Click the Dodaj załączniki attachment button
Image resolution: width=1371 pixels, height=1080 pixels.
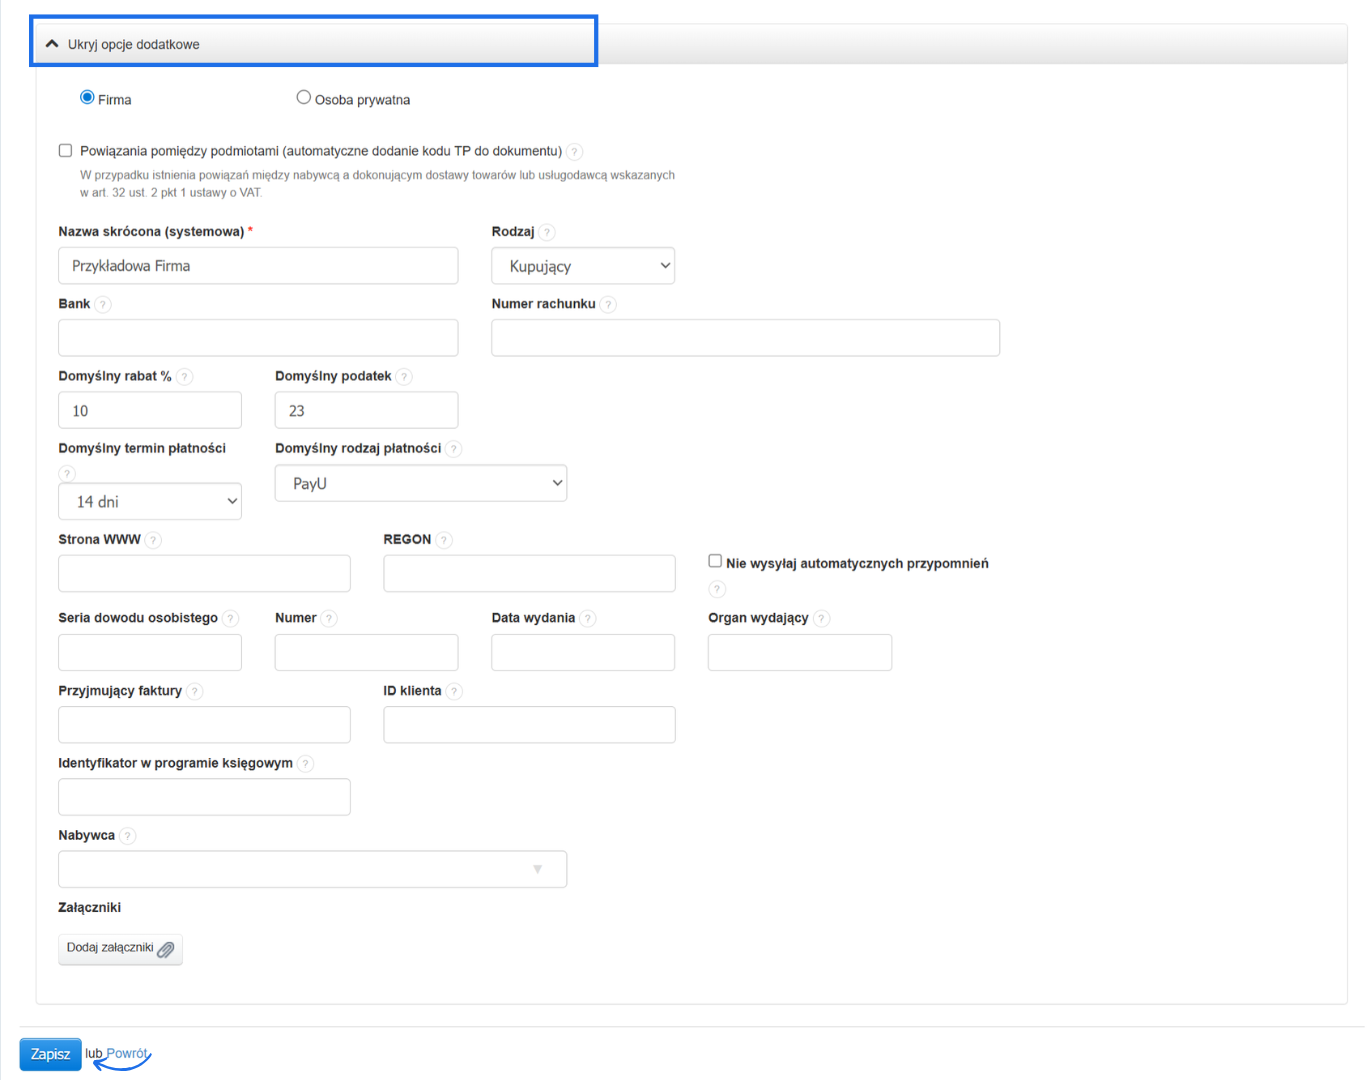tap(120, 948)
